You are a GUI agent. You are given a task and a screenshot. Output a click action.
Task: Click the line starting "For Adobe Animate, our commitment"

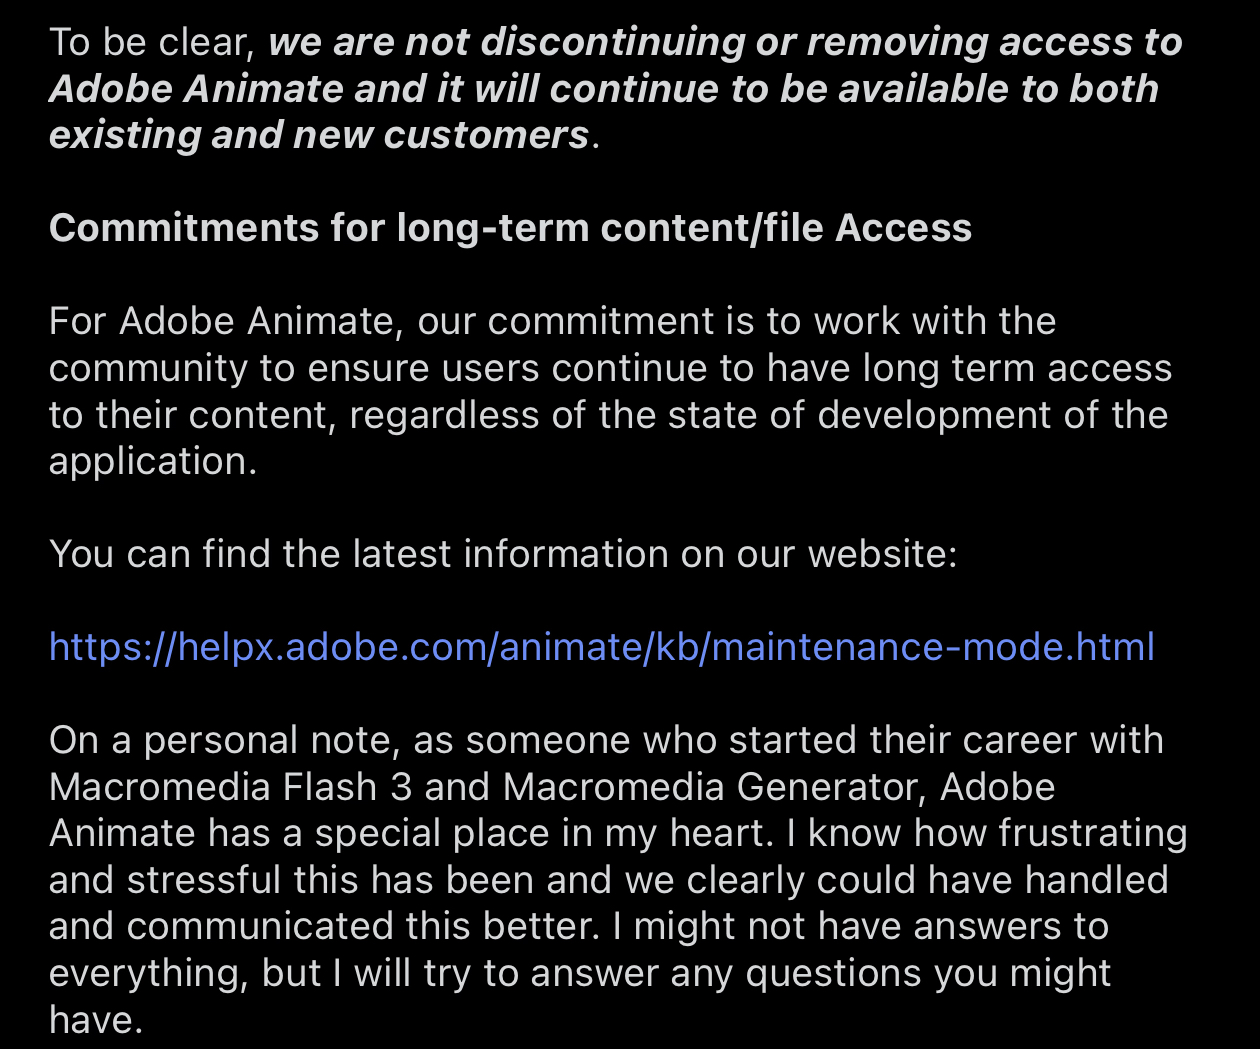pyautogui.click(x=552, y=321)
